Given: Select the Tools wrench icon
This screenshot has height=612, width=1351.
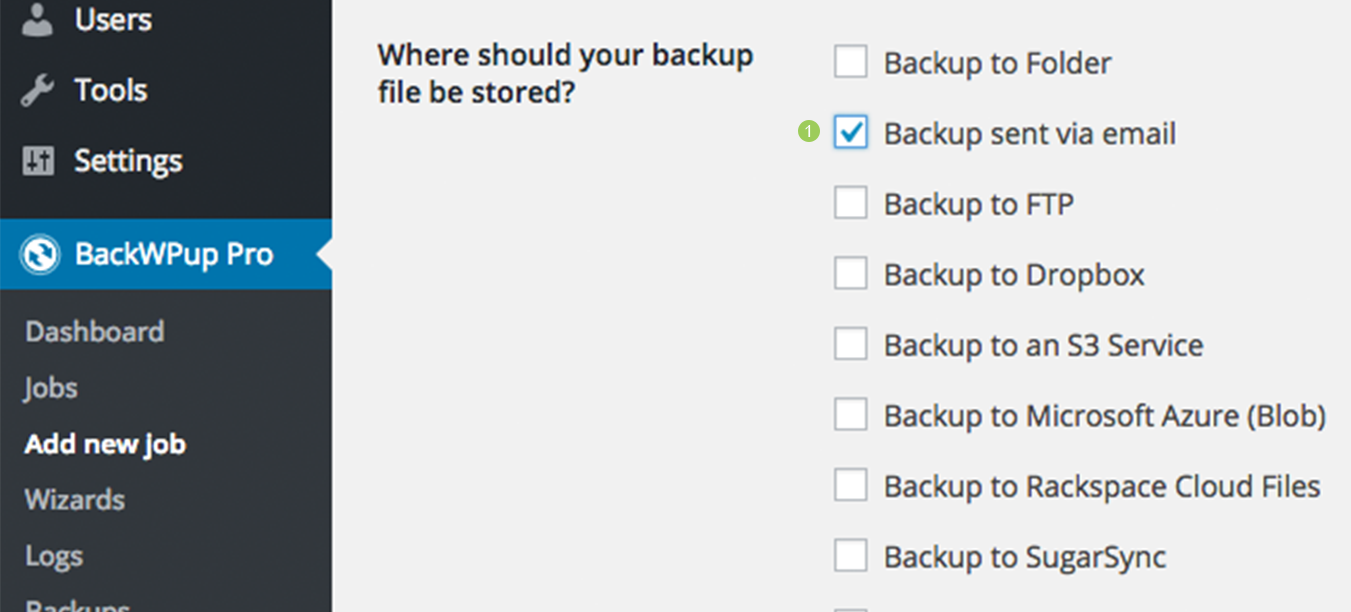Looking at the screenshot, I should [x=36, y=89].
